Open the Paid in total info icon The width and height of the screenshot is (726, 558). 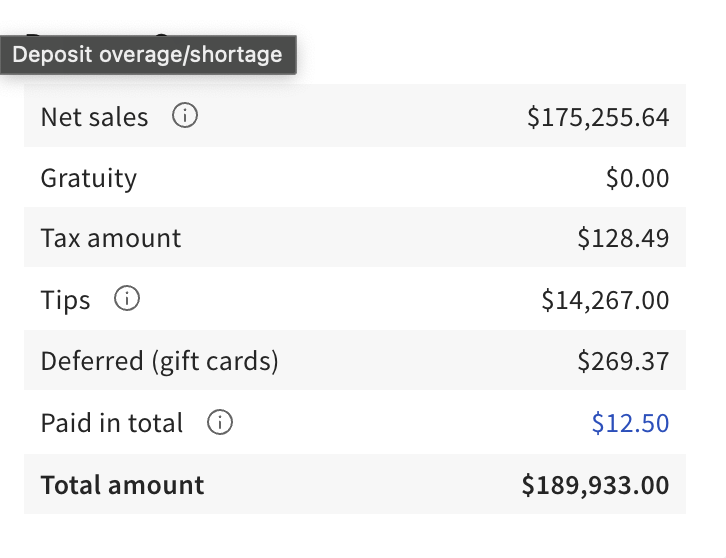[220, 423]
